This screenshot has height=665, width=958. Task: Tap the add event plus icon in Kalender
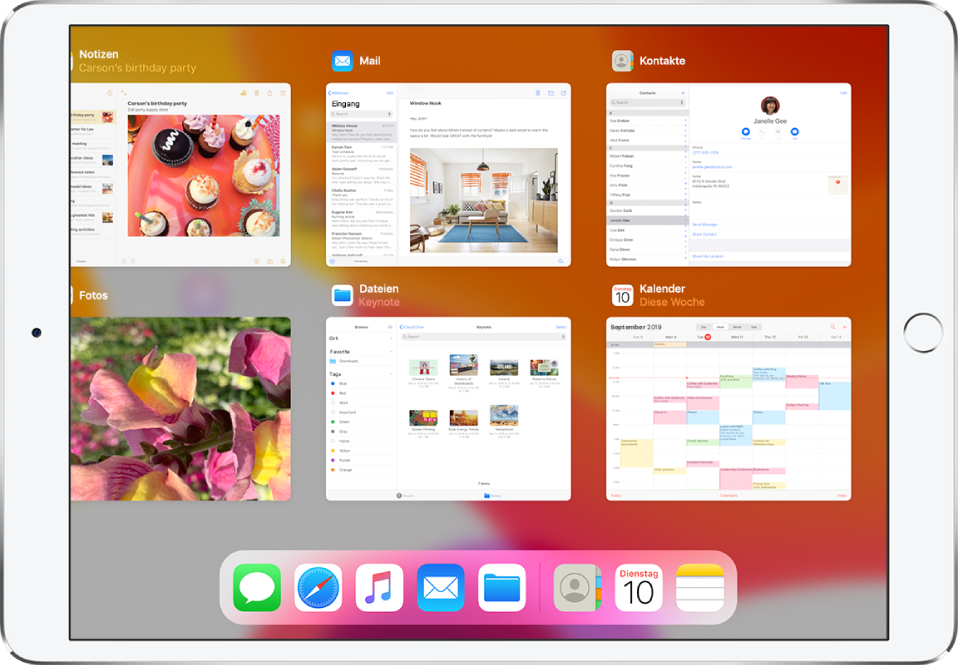tap(844, 326)
